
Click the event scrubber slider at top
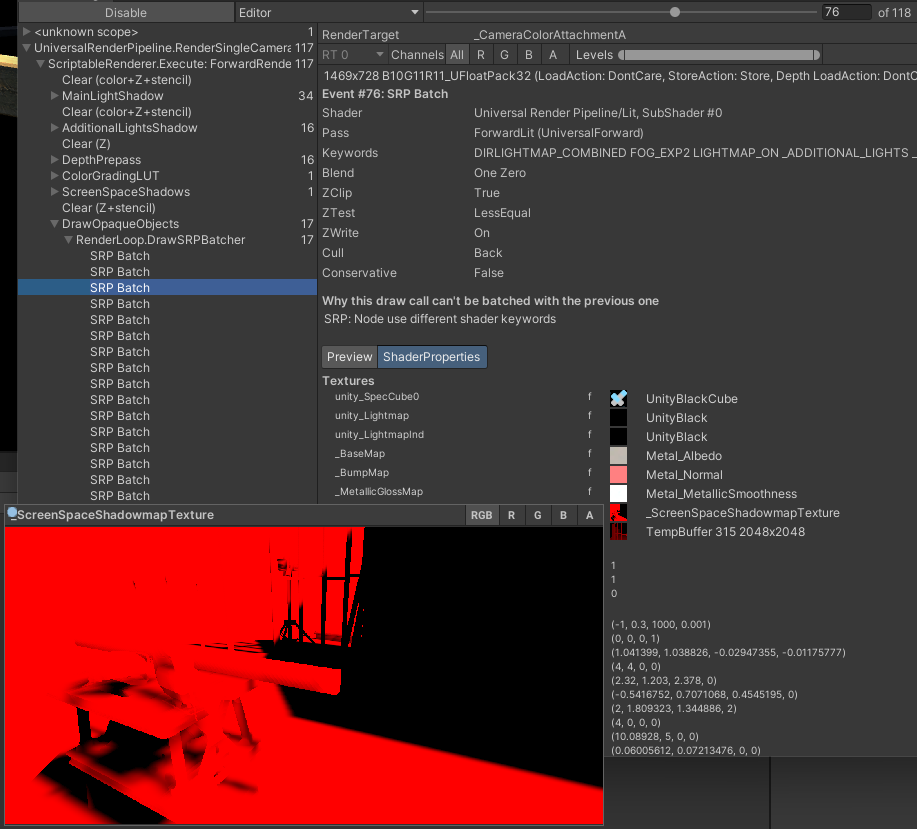click(x=674, y=11)
